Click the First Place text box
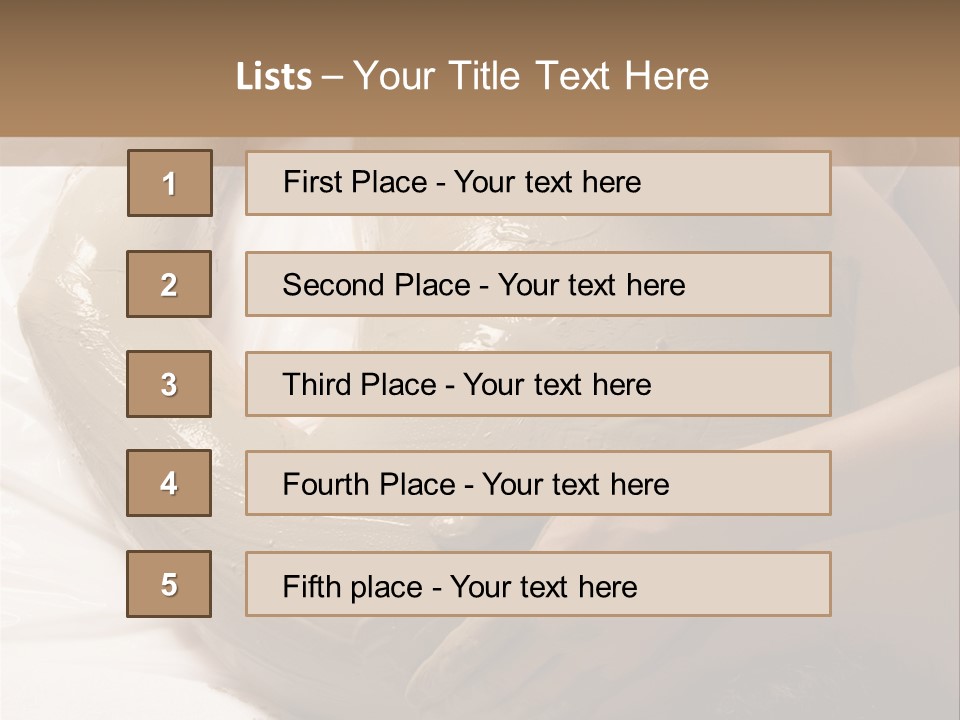The height and width of the screenshot is (720, 960). tap(538, 183)
